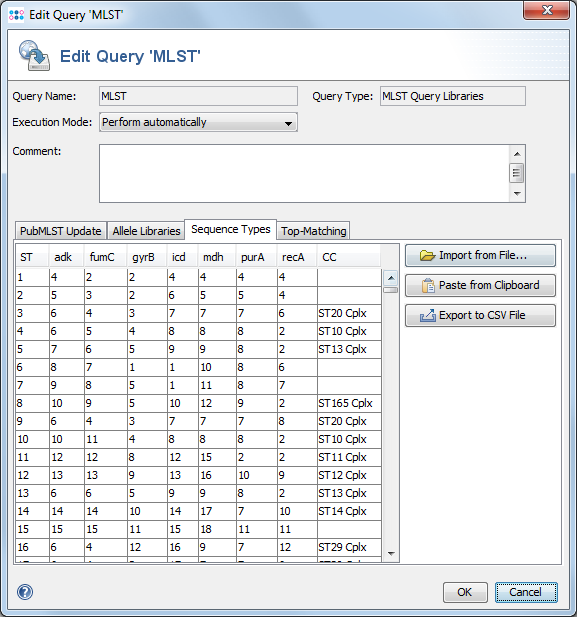Close the Edit Query dialog window
This screenshot has height=617, width=577.
[x=547, y=10]
